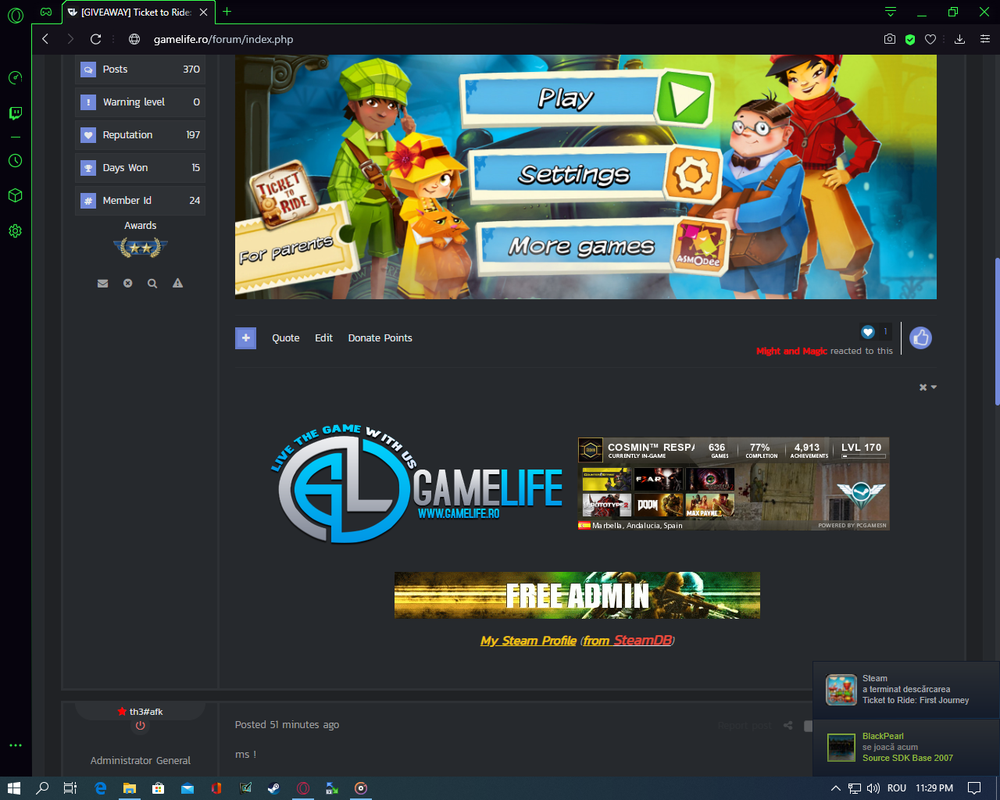This screenshot has height=800, width=1000.
Task: Click the address bar URL
Action: pyautogui.click(x=223, y=40)
